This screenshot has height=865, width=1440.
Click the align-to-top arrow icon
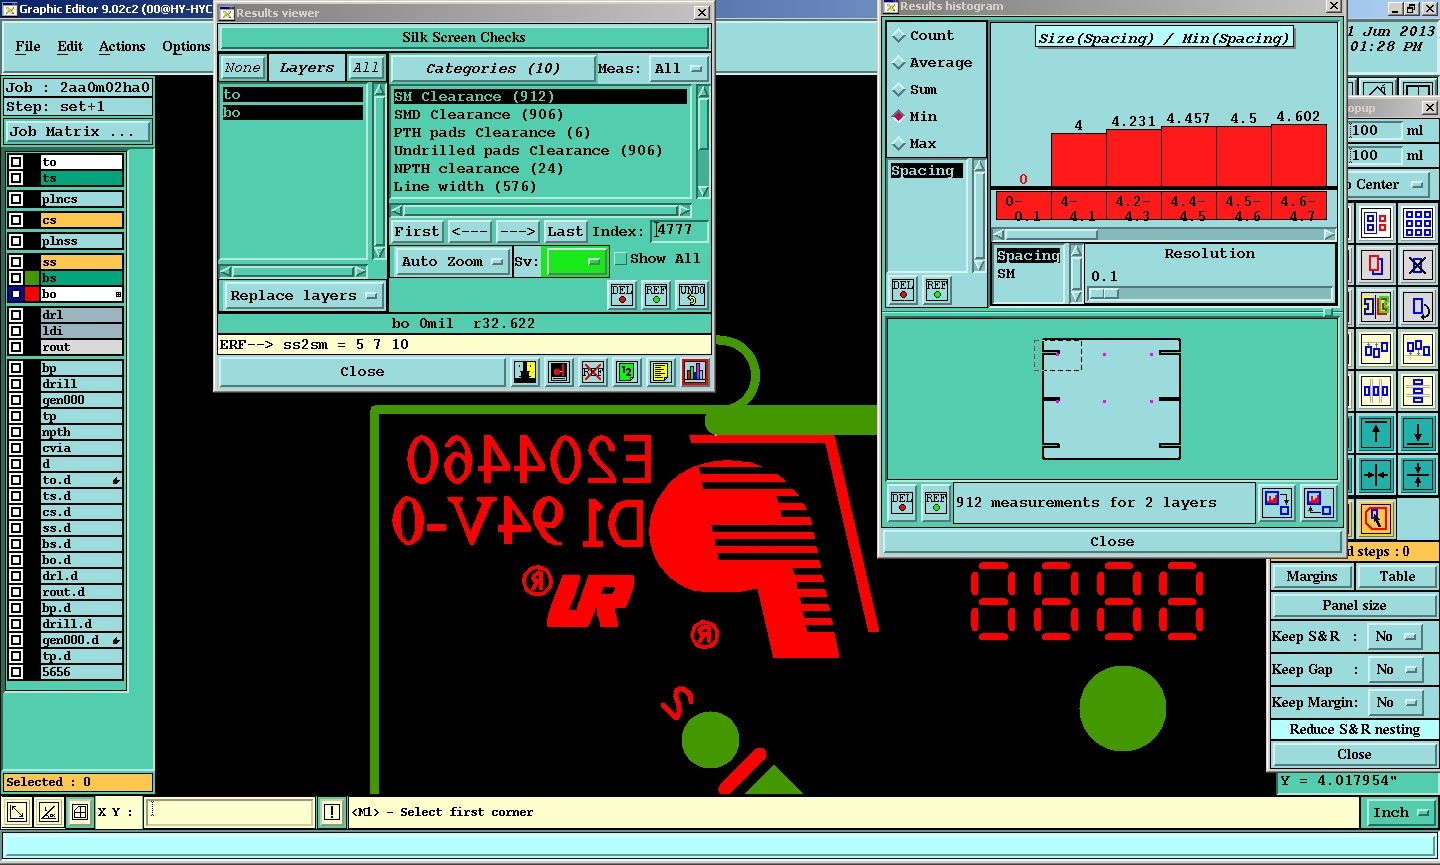click(1376, 433)
